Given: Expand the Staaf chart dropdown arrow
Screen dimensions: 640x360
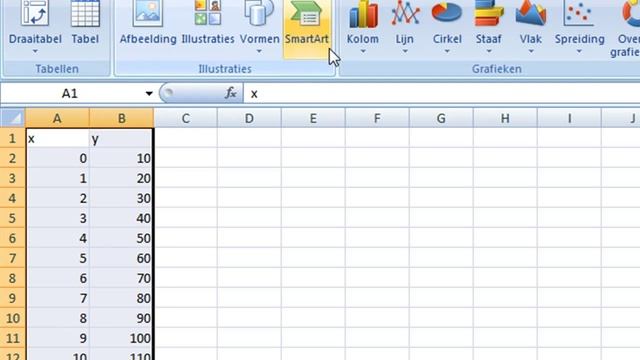Looking at the screenshot, I should tap(489, 51).
